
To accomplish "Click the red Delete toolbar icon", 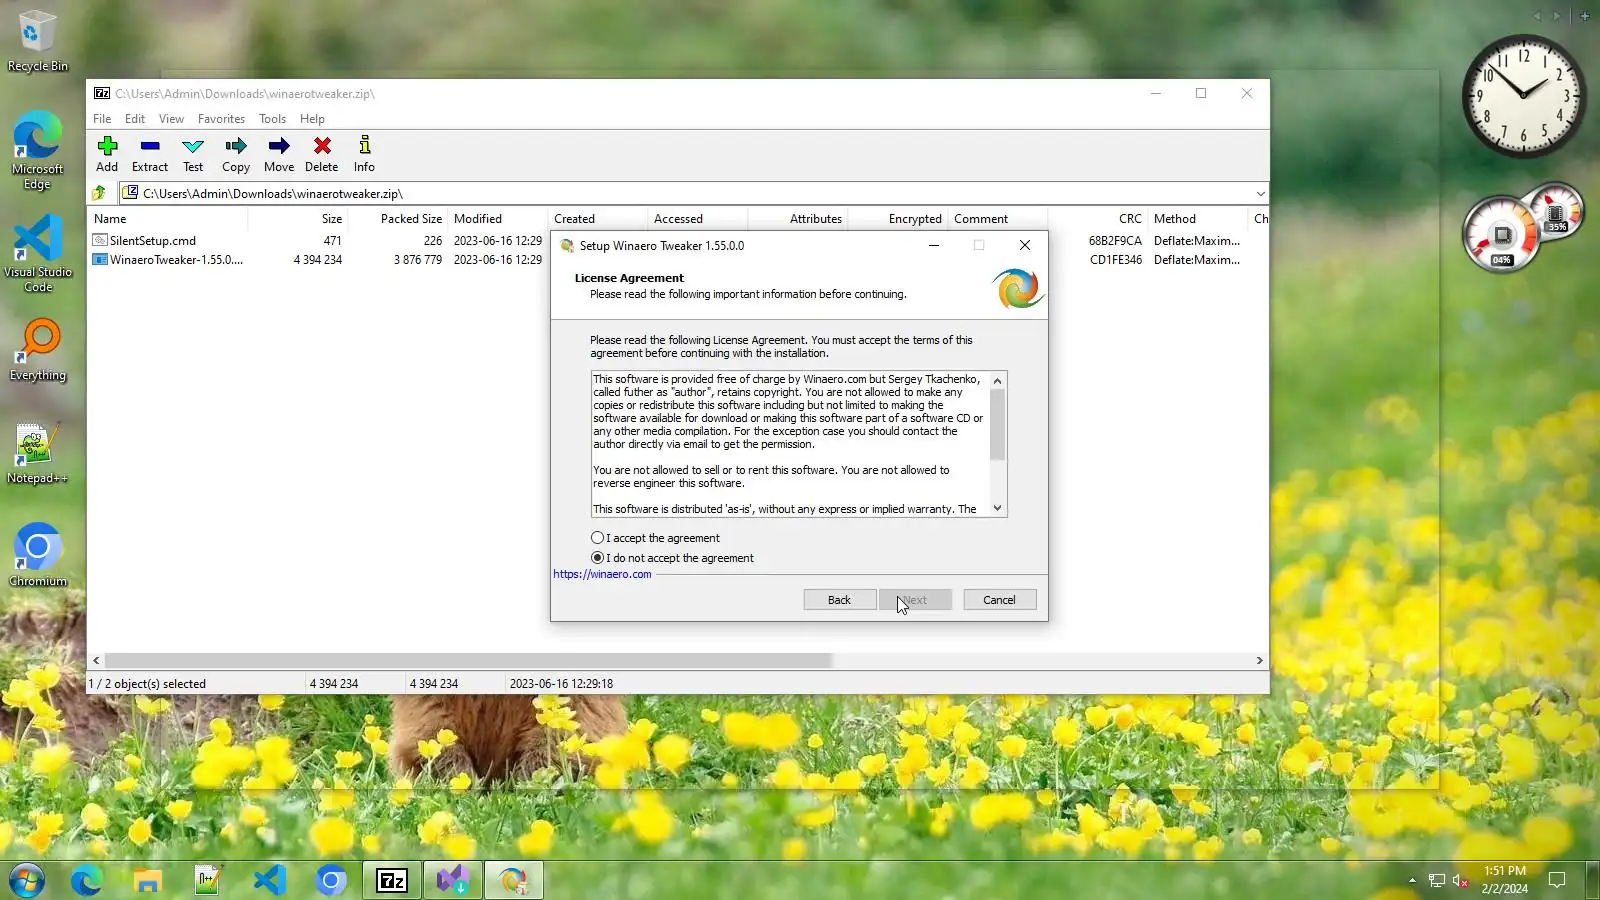I will click(x=322, y=154).
